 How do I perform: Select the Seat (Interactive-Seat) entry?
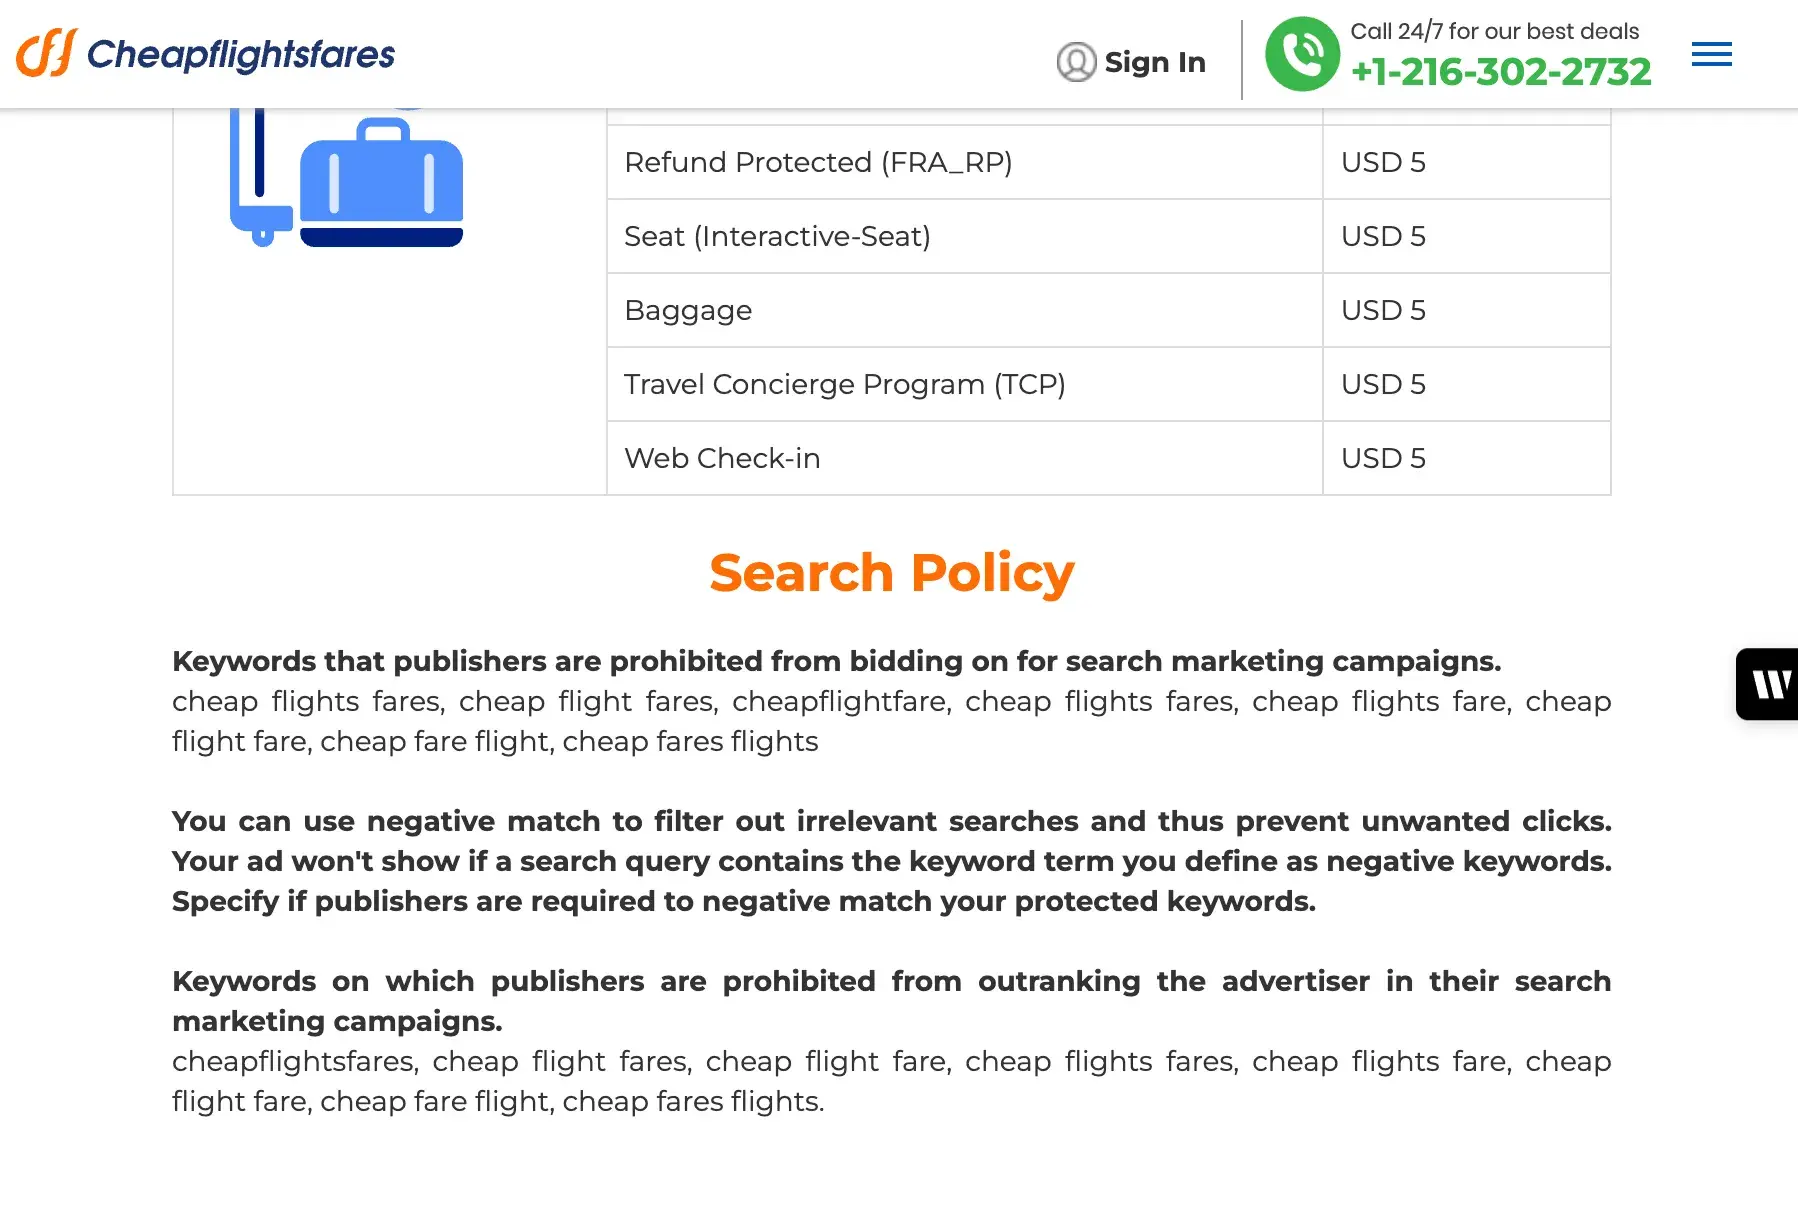click(777, 236)
